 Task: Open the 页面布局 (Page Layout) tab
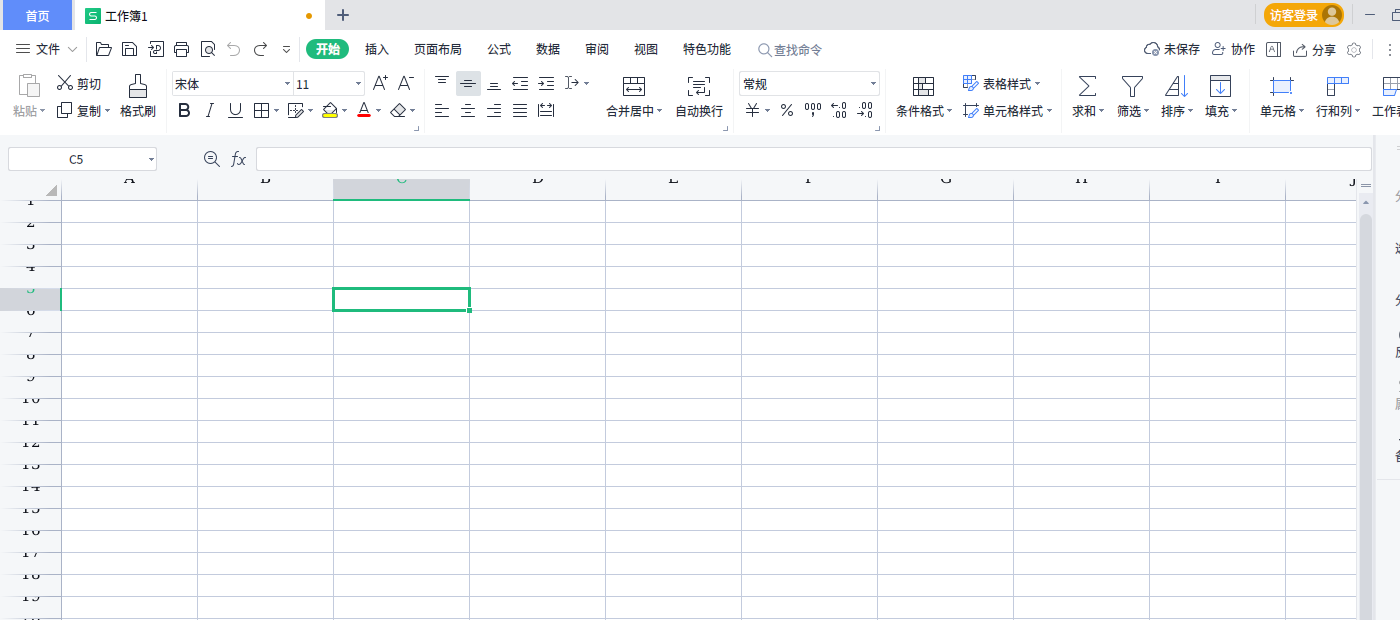coord(438,49)
